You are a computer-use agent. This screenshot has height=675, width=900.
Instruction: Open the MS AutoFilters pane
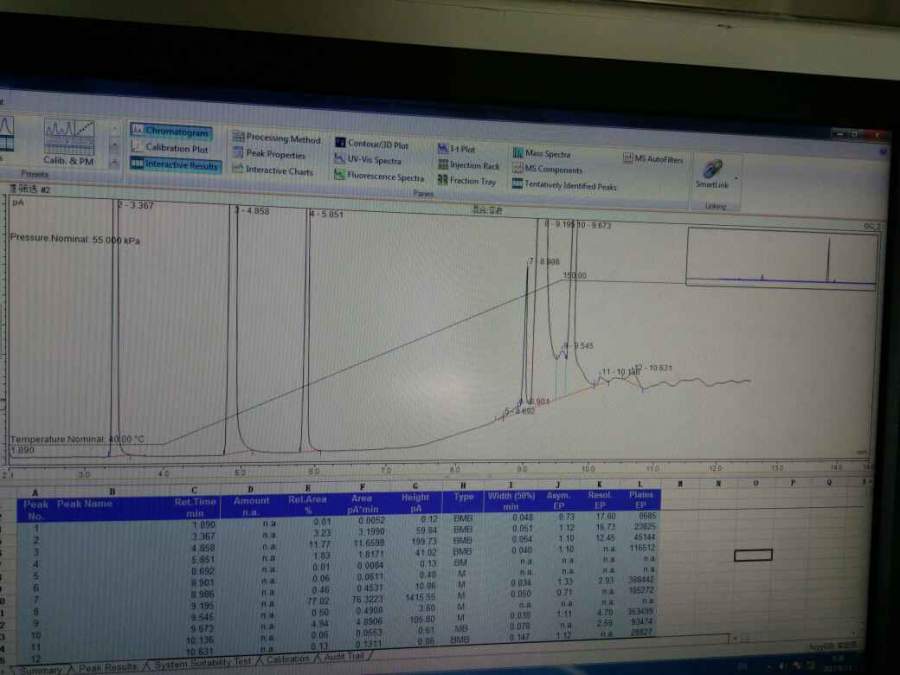tap(653, 159)
